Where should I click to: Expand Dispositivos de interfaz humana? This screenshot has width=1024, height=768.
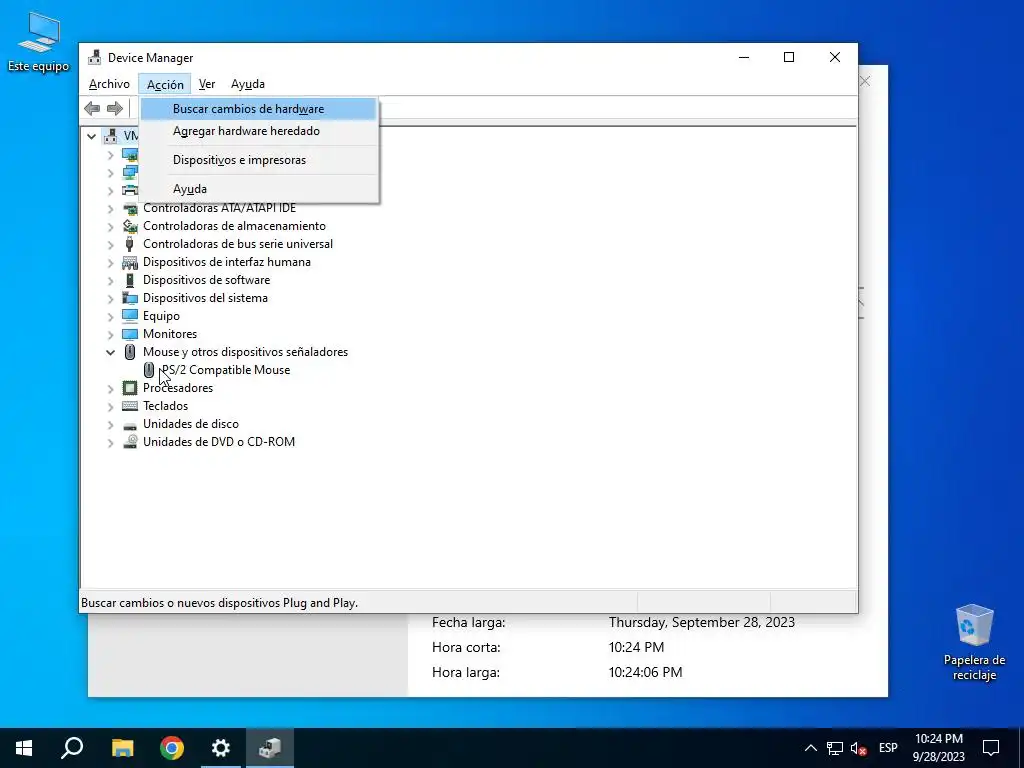point(110,263)
